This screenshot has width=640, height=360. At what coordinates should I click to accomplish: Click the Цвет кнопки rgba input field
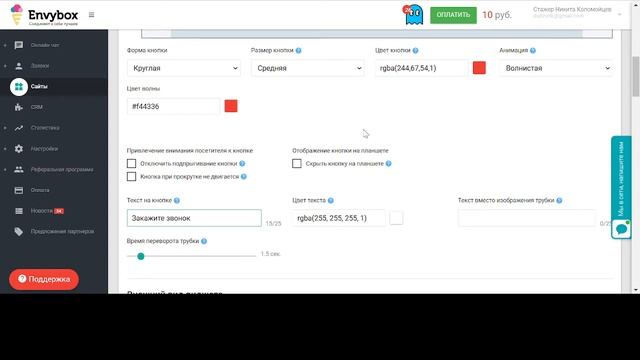[421, 68]
